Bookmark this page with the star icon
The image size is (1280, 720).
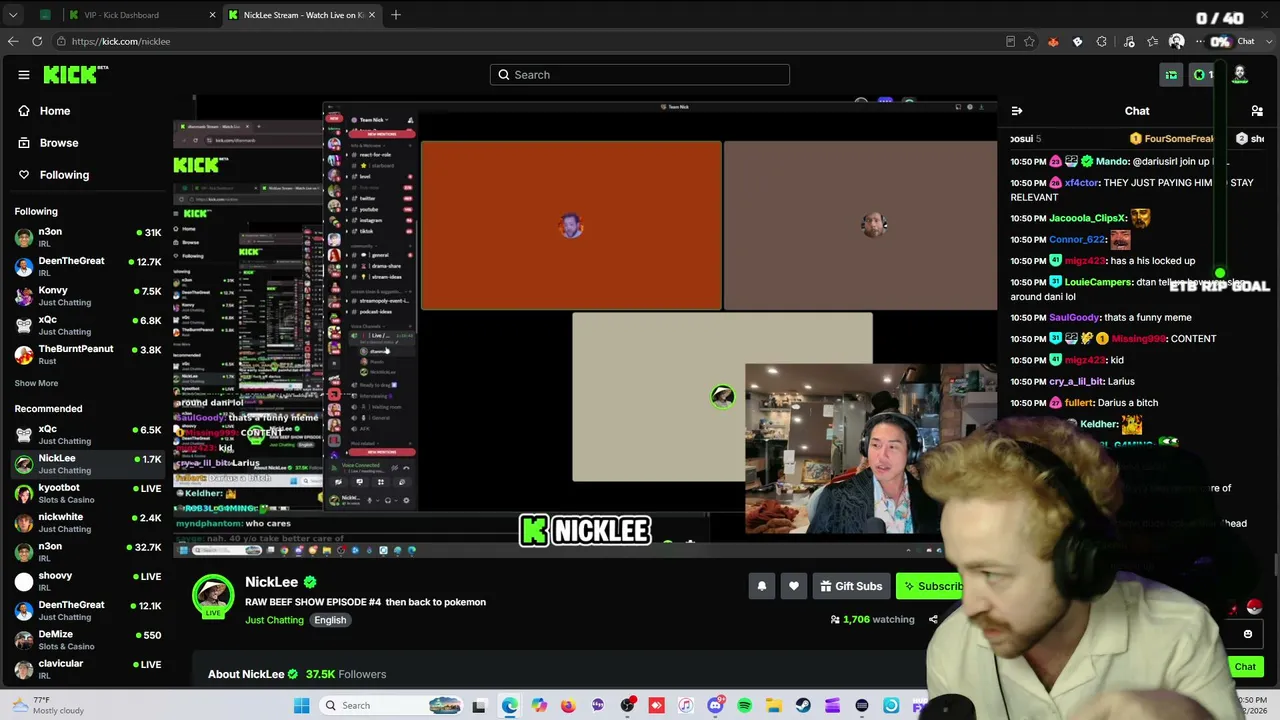click(x=1029, y=41)
